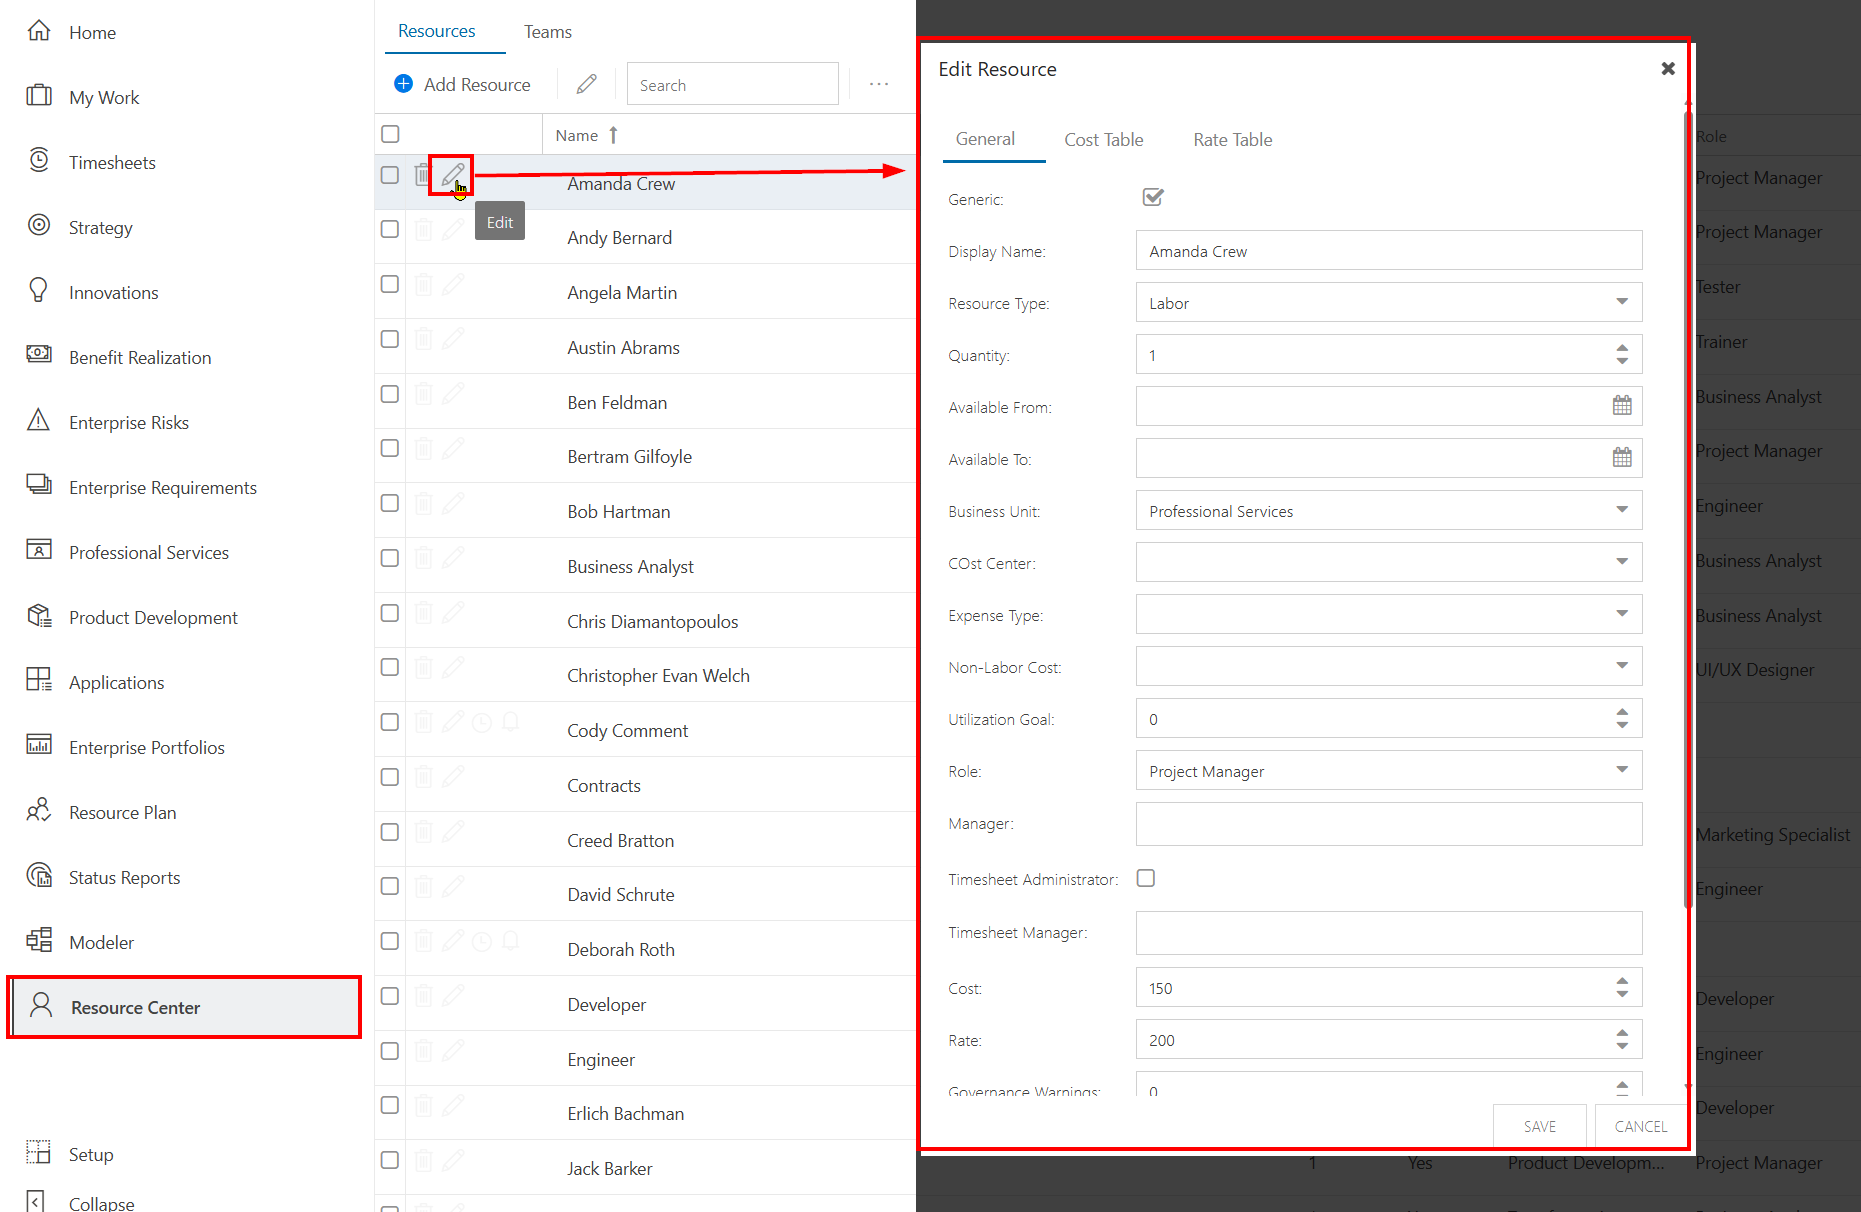Tick the checkbox for Austin Abrams
The width and height of the screenshot is (1861, 1212).
coord(390,339)
